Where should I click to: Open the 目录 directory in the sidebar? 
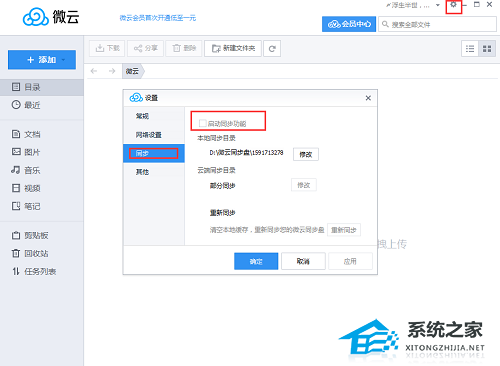pos(42,87)
